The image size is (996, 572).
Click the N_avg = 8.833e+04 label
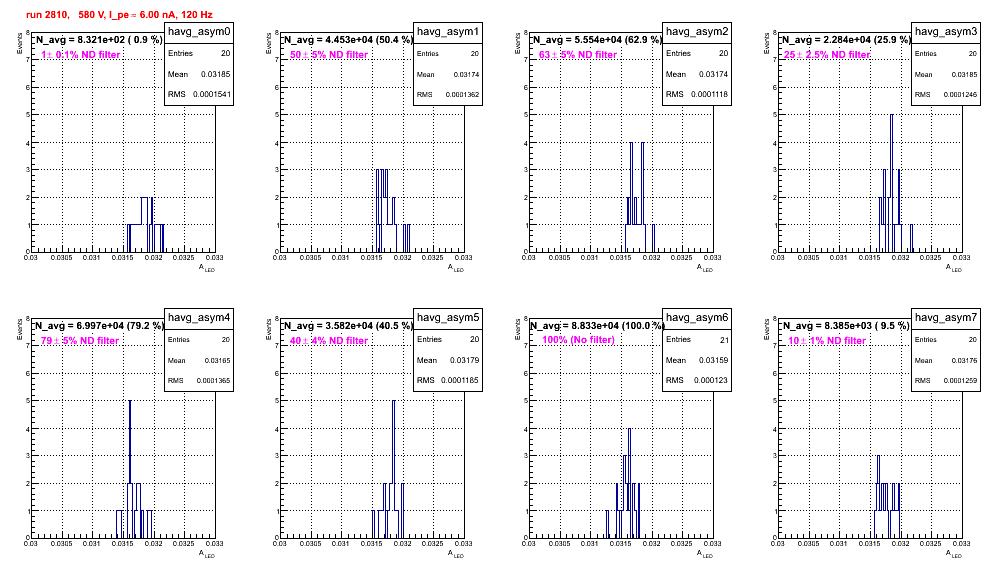[596, 325]
